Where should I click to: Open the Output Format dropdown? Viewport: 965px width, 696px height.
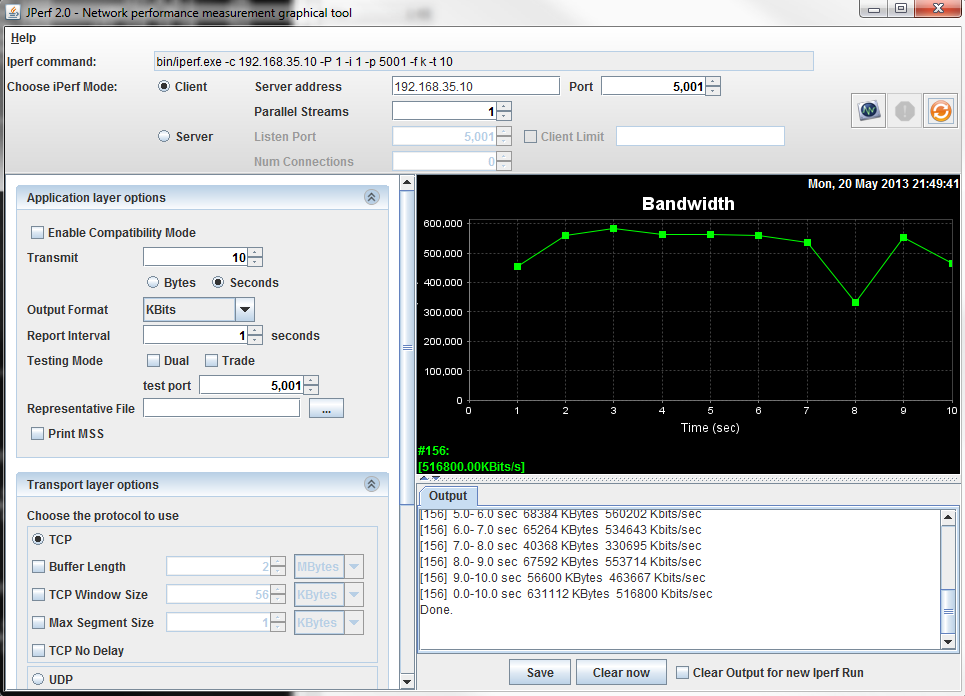[244, 310]
